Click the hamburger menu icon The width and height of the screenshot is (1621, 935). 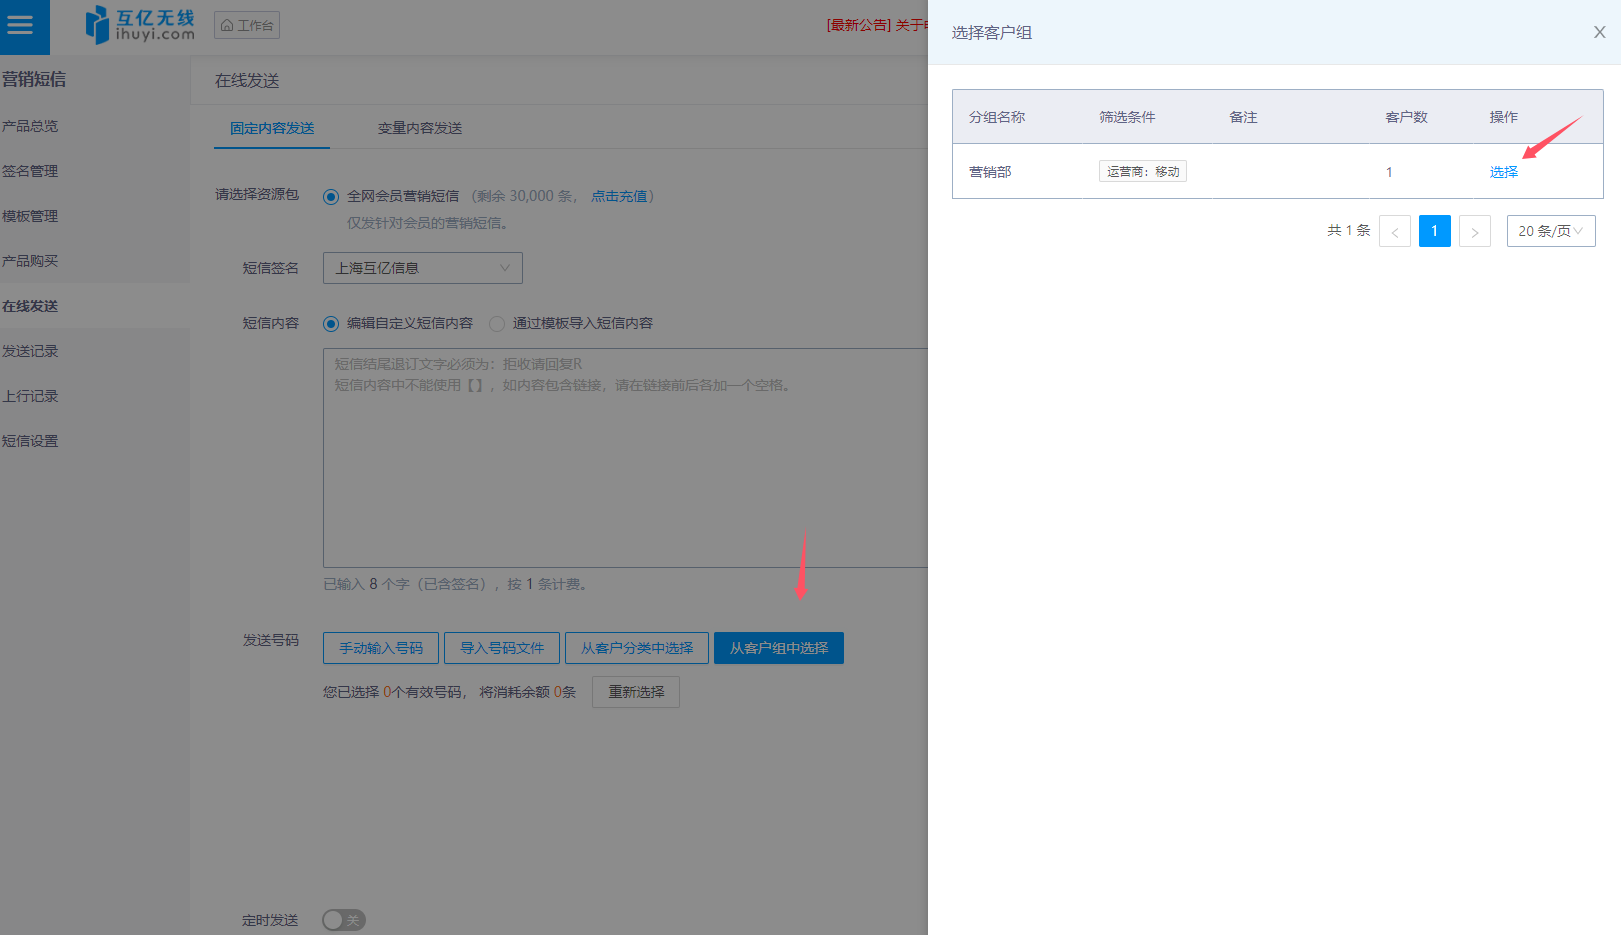(21, 26)
